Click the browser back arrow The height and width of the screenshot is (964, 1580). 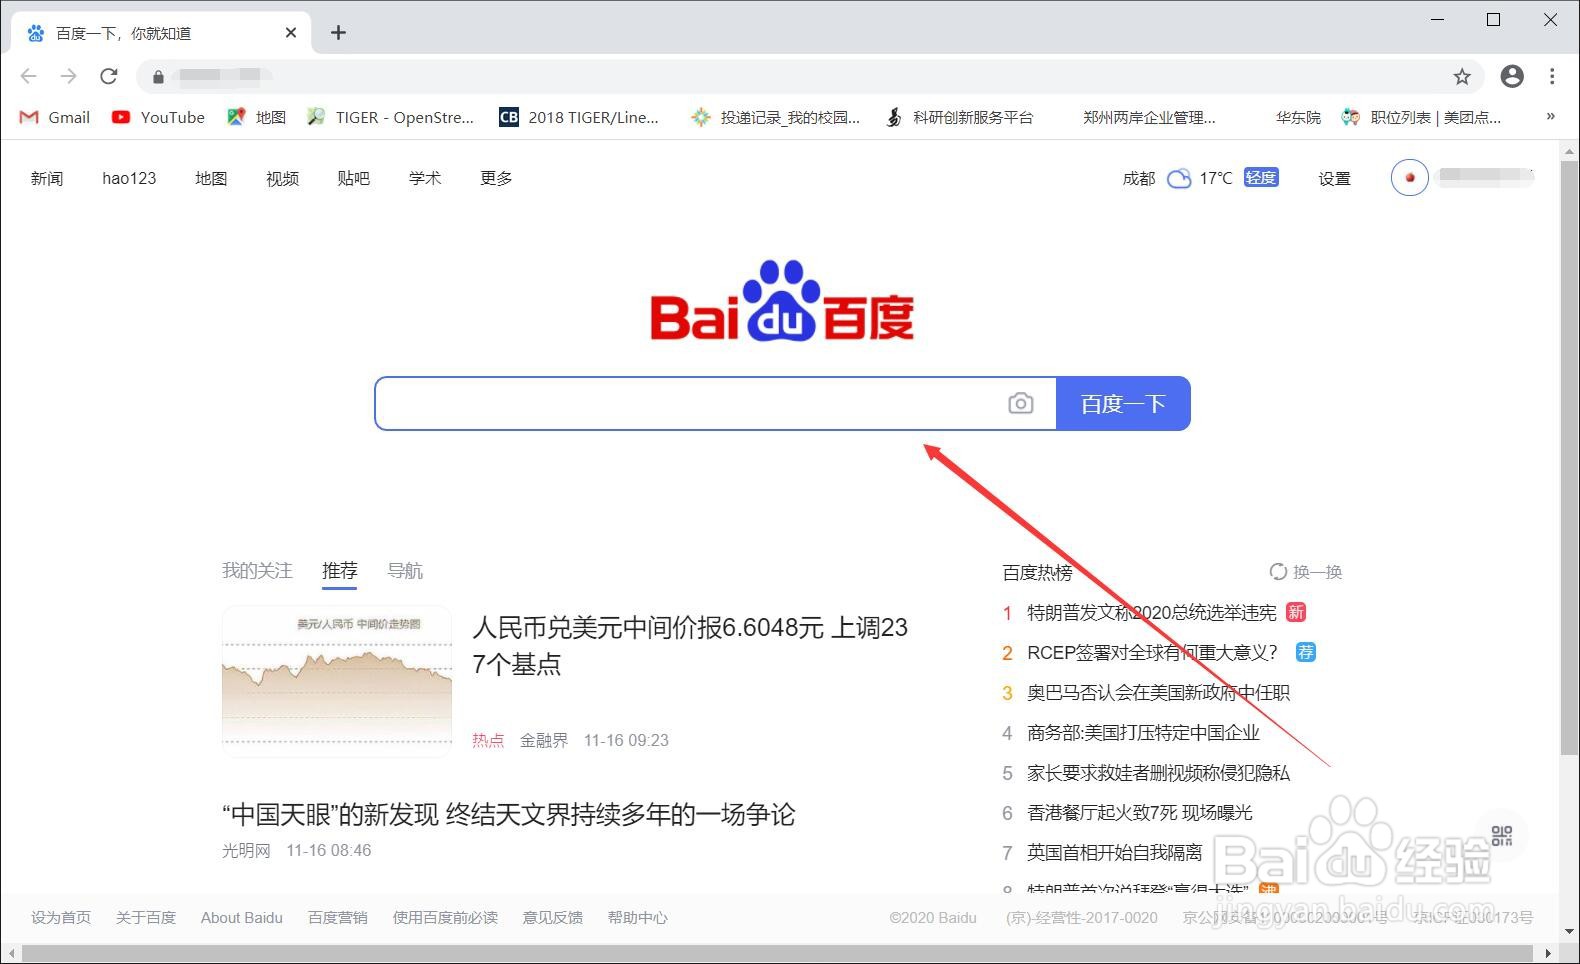pos(28,76)
